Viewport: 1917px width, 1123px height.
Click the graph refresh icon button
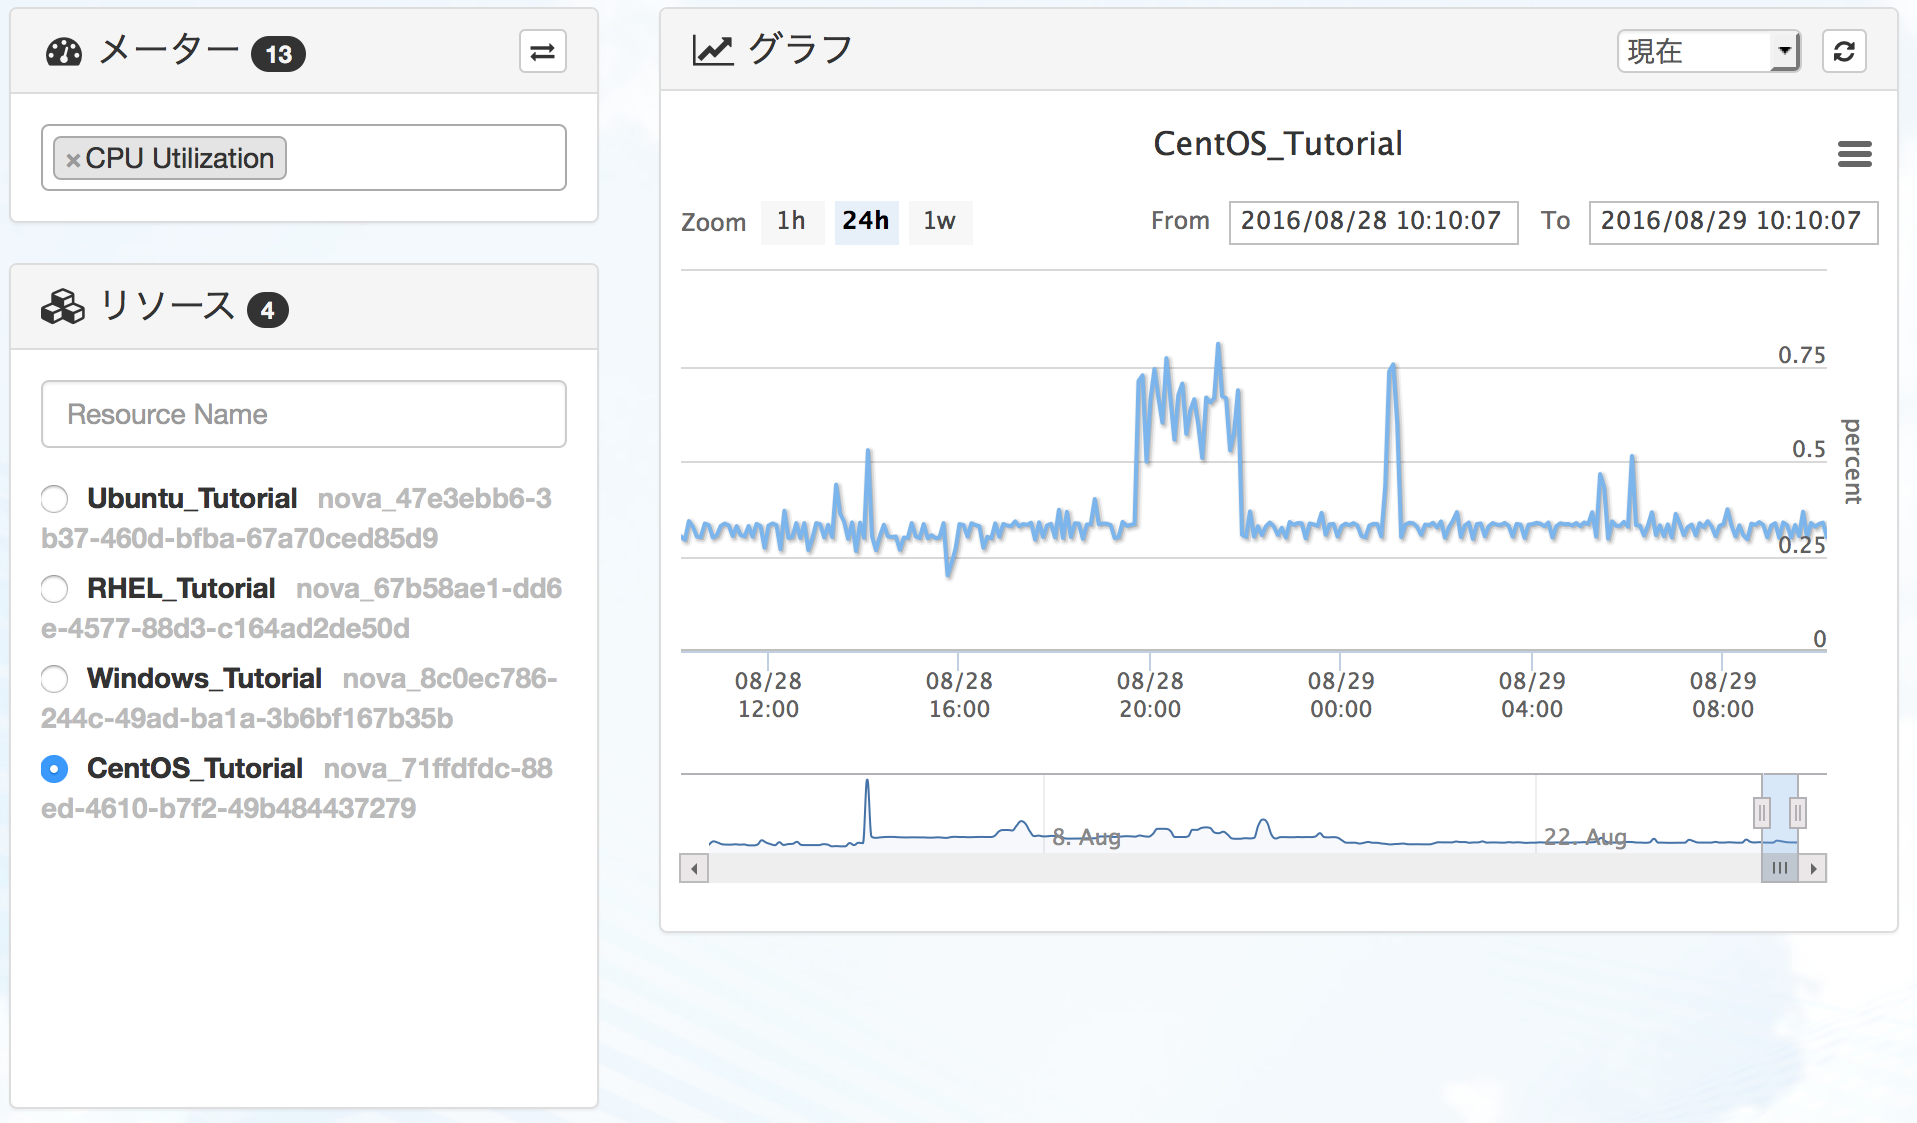[x=1844, y=51]
